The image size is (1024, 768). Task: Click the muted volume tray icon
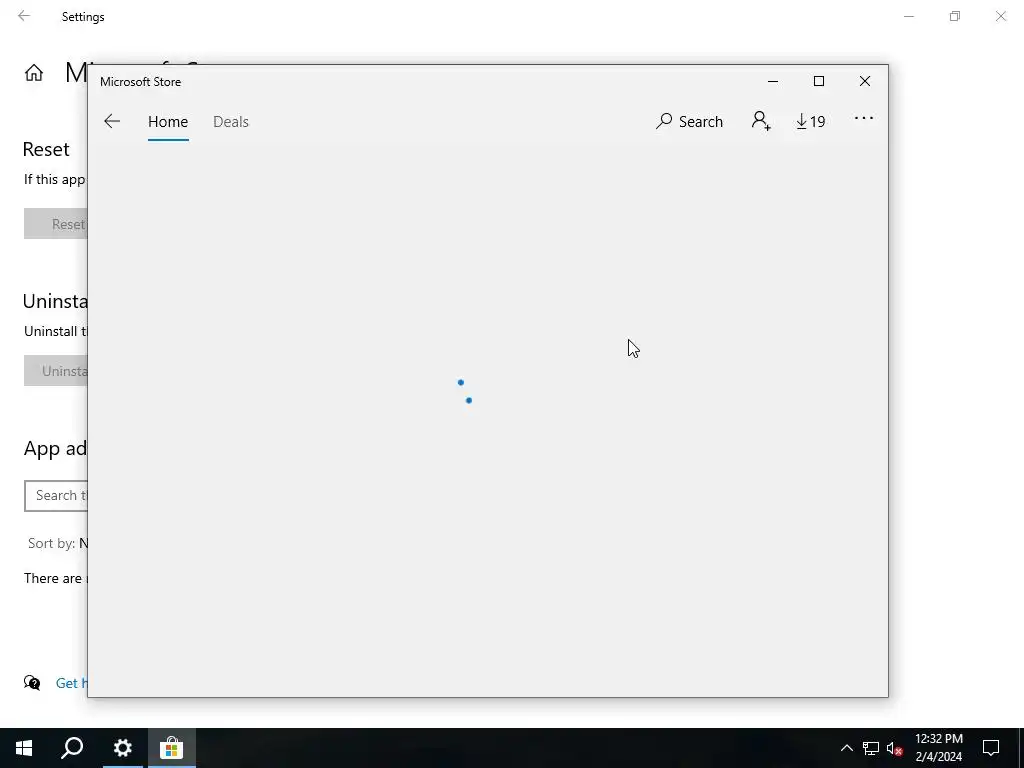point(894,748)
